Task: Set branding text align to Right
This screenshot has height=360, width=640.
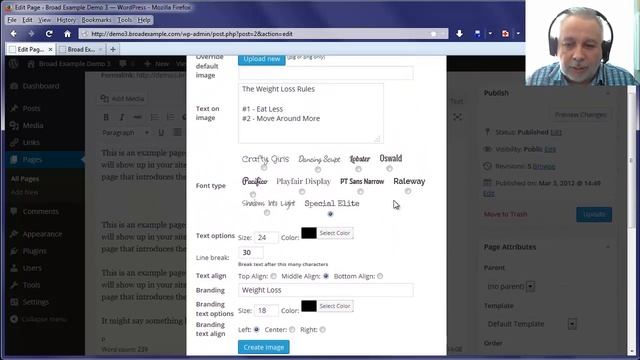Action: [x=322, y=329]
